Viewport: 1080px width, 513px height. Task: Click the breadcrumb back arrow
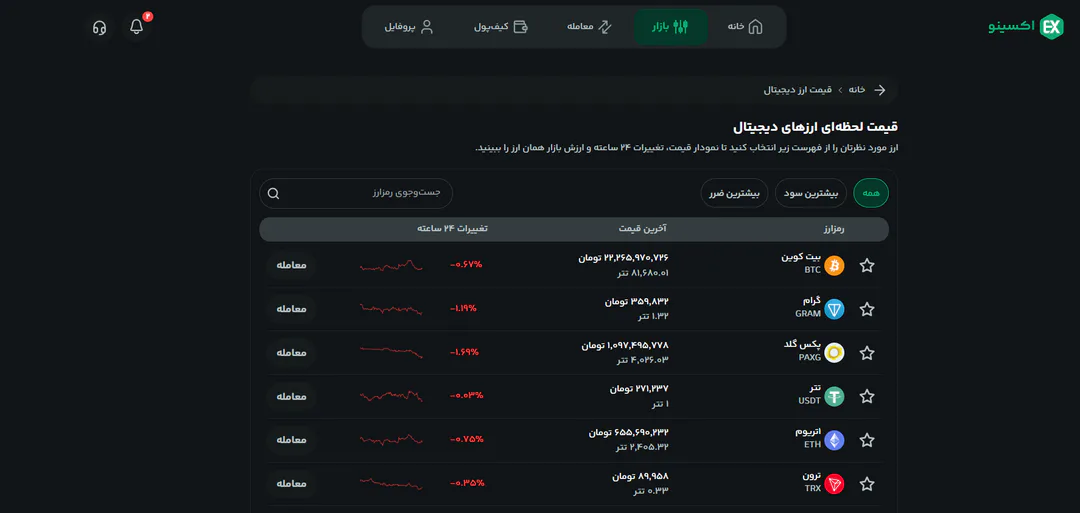(x=880, y=90)
